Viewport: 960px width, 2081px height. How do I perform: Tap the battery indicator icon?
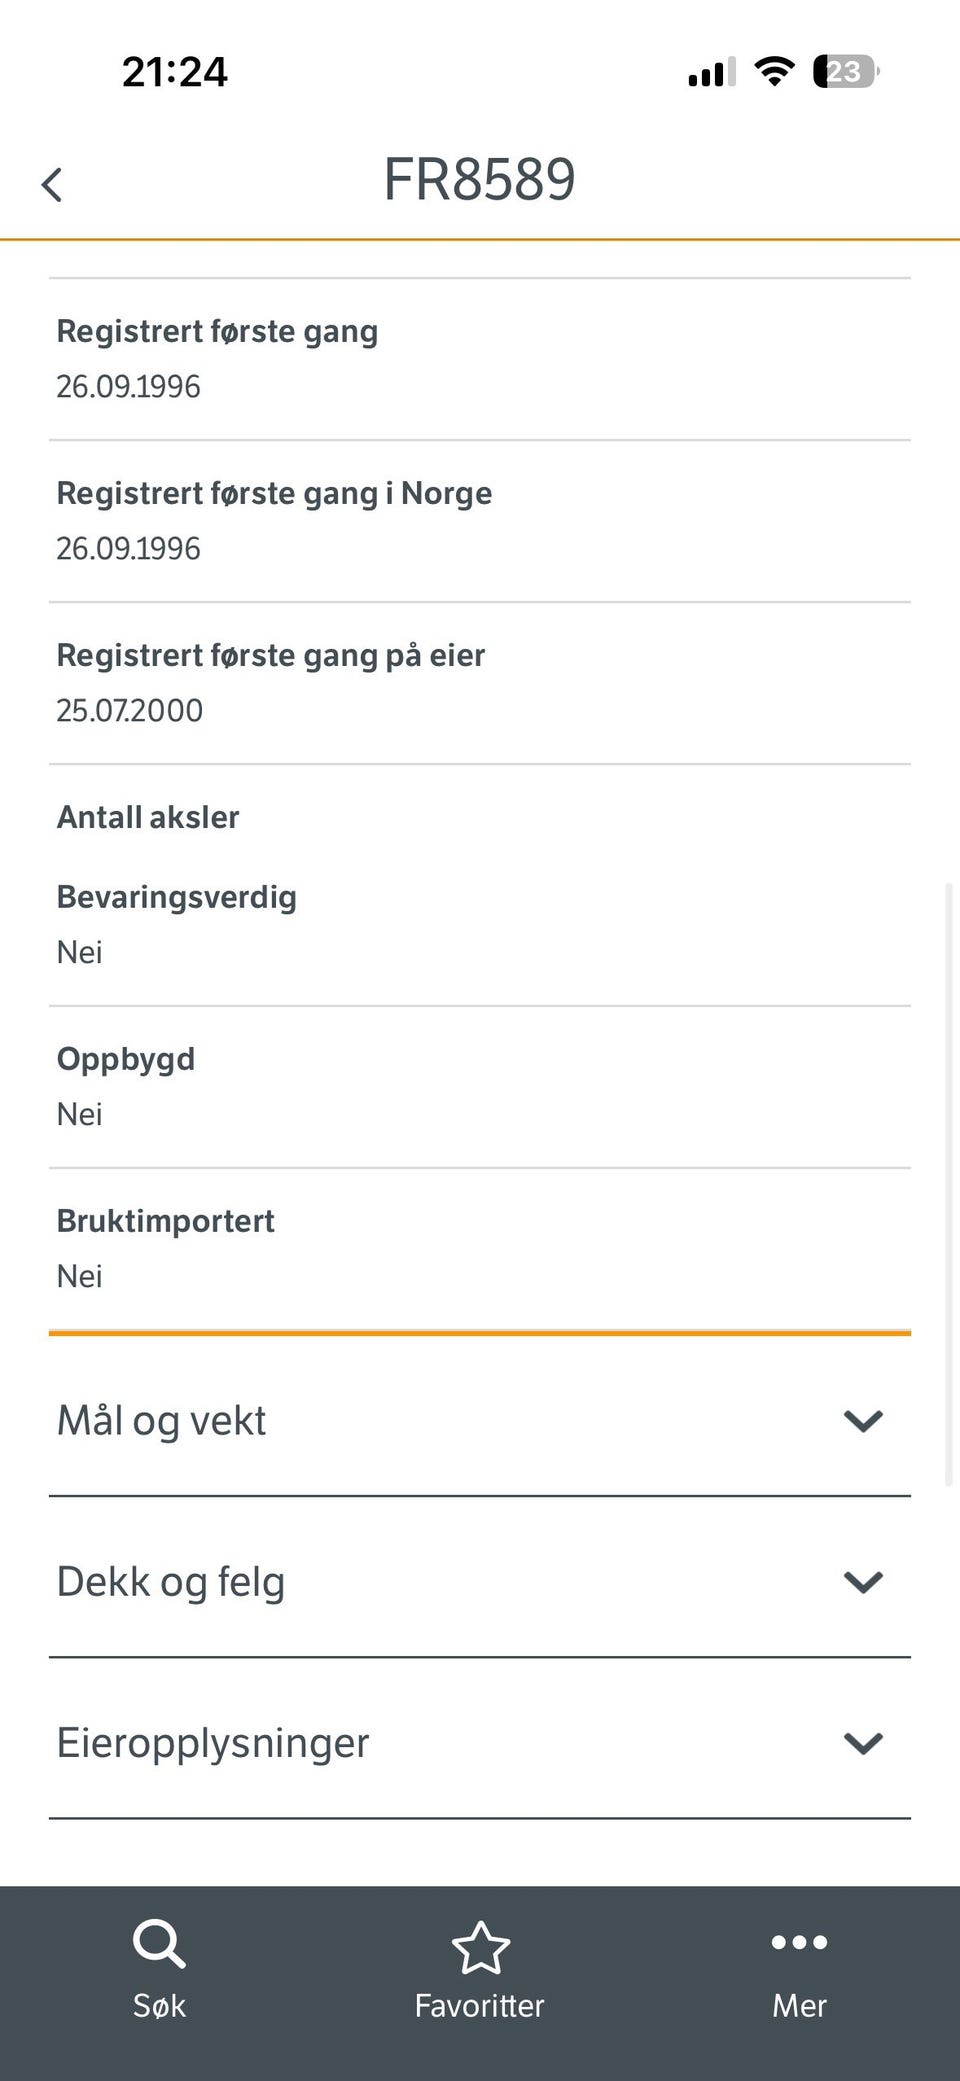click(x=845, y=71)
